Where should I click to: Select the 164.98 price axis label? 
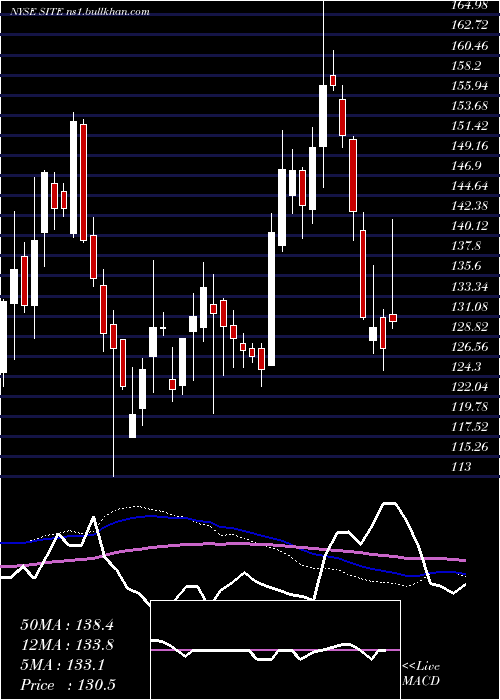point(470,5)
